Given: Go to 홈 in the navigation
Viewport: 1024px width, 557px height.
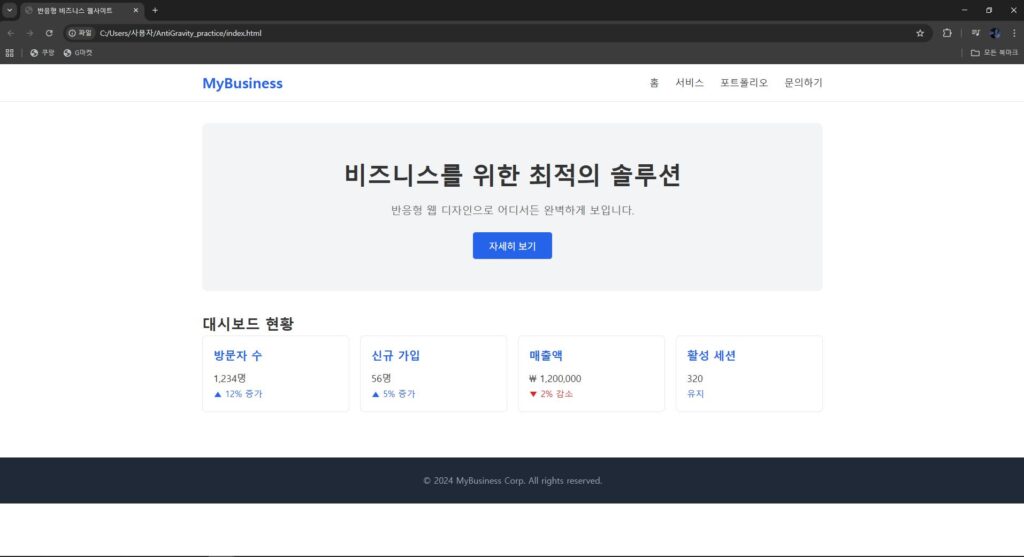Looking at the screenshot, I should point(654,83).
